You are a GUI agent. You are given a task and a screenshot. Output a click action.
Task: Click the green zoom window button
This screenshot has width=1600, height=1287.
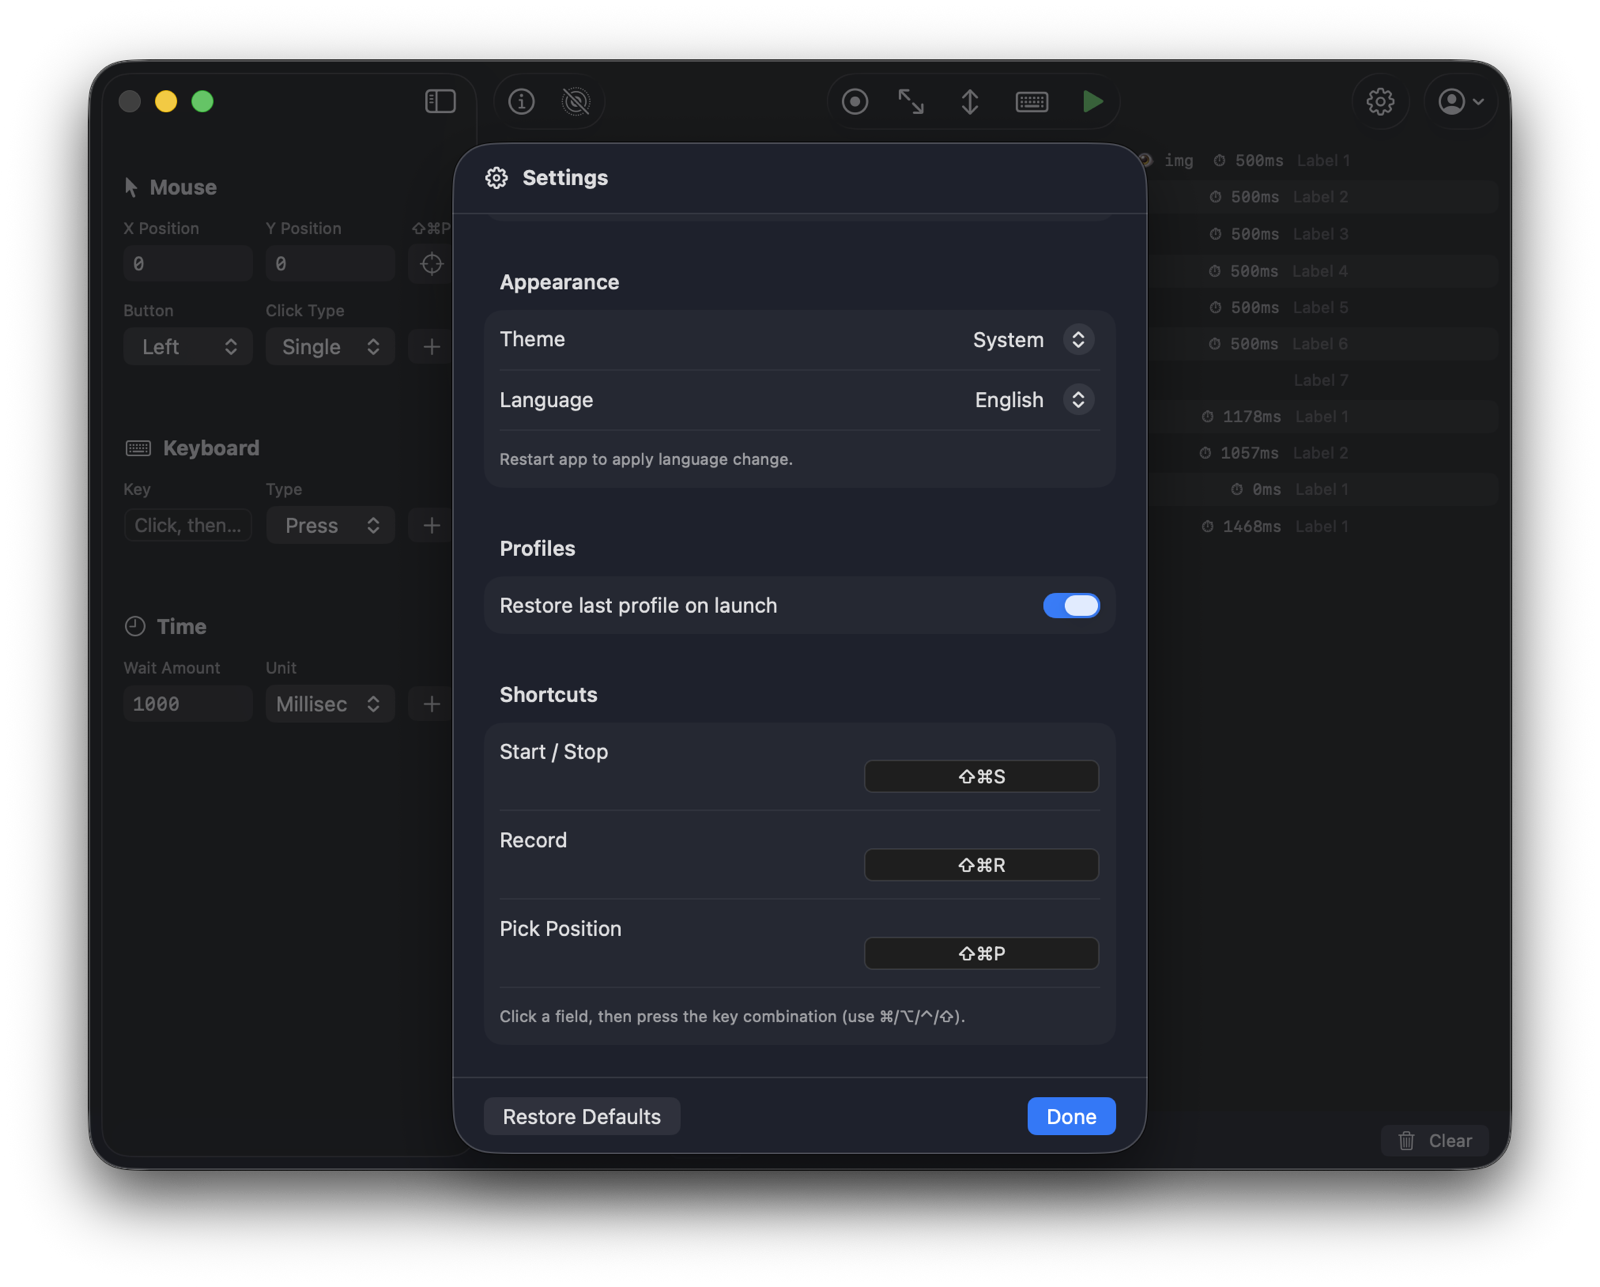(202, 101)
